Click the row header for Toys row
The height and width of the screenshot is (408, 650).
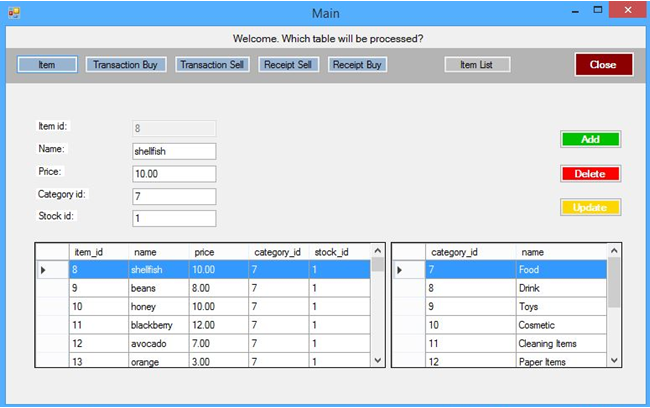tap(409, 307)
